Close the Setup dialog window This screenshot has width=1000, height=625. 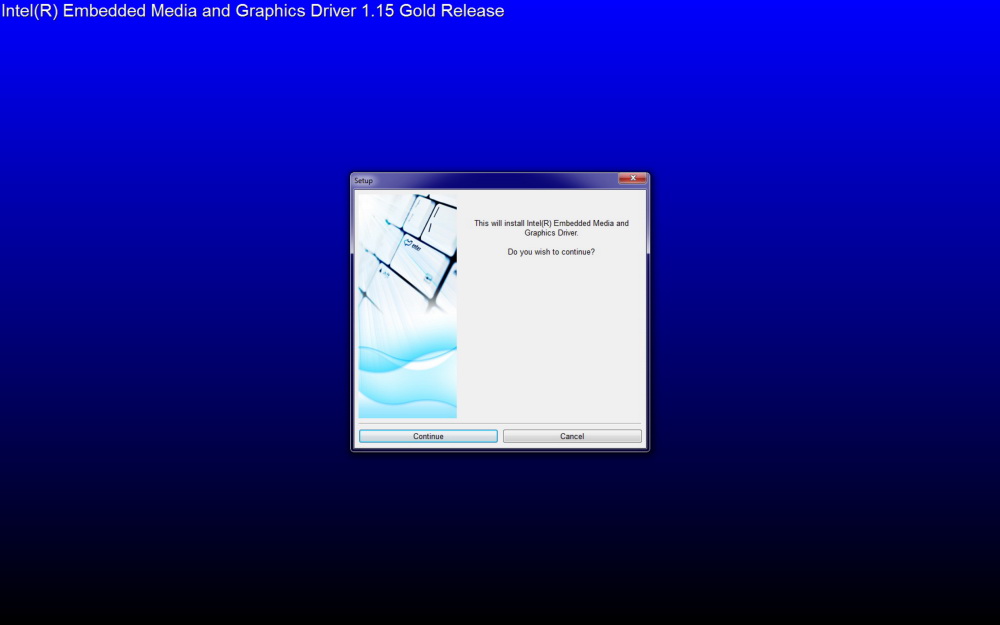[x=633, y=179]
